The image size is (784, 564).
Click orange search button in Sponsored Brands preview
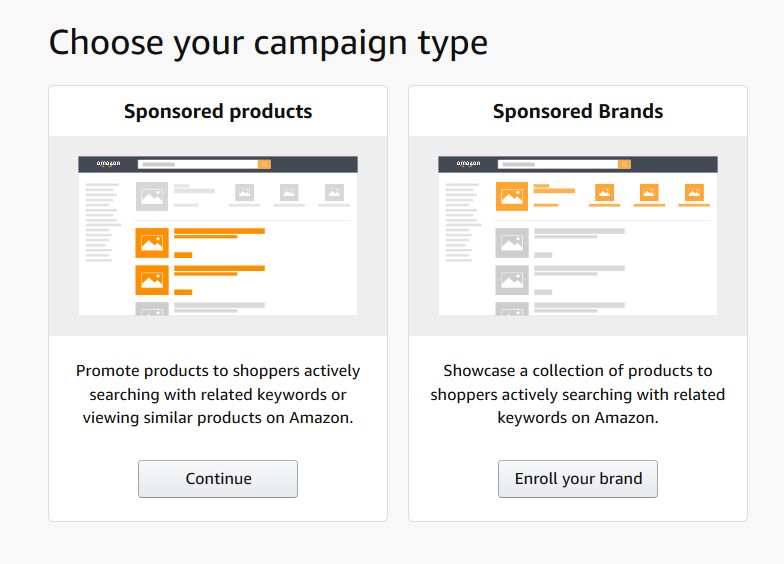[x=624, y=164]
